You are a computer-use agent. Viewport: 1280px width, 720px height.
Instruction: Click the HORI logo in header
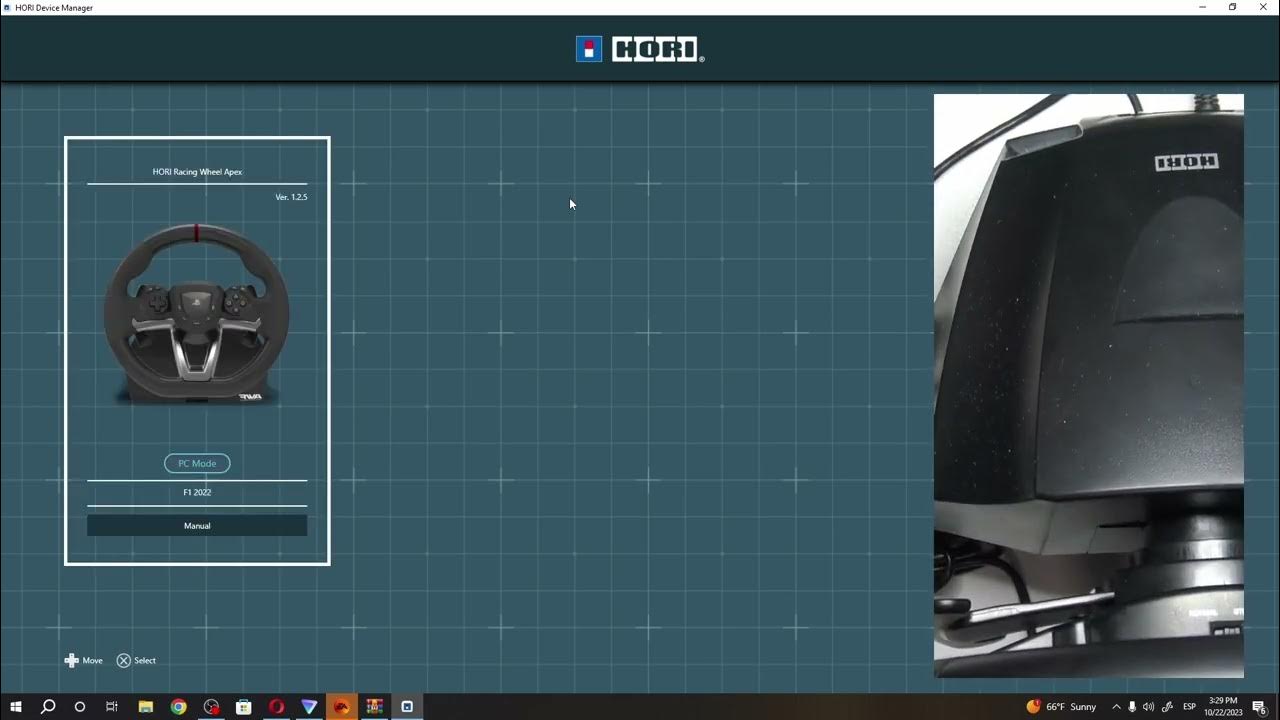(x=640, y=49)
